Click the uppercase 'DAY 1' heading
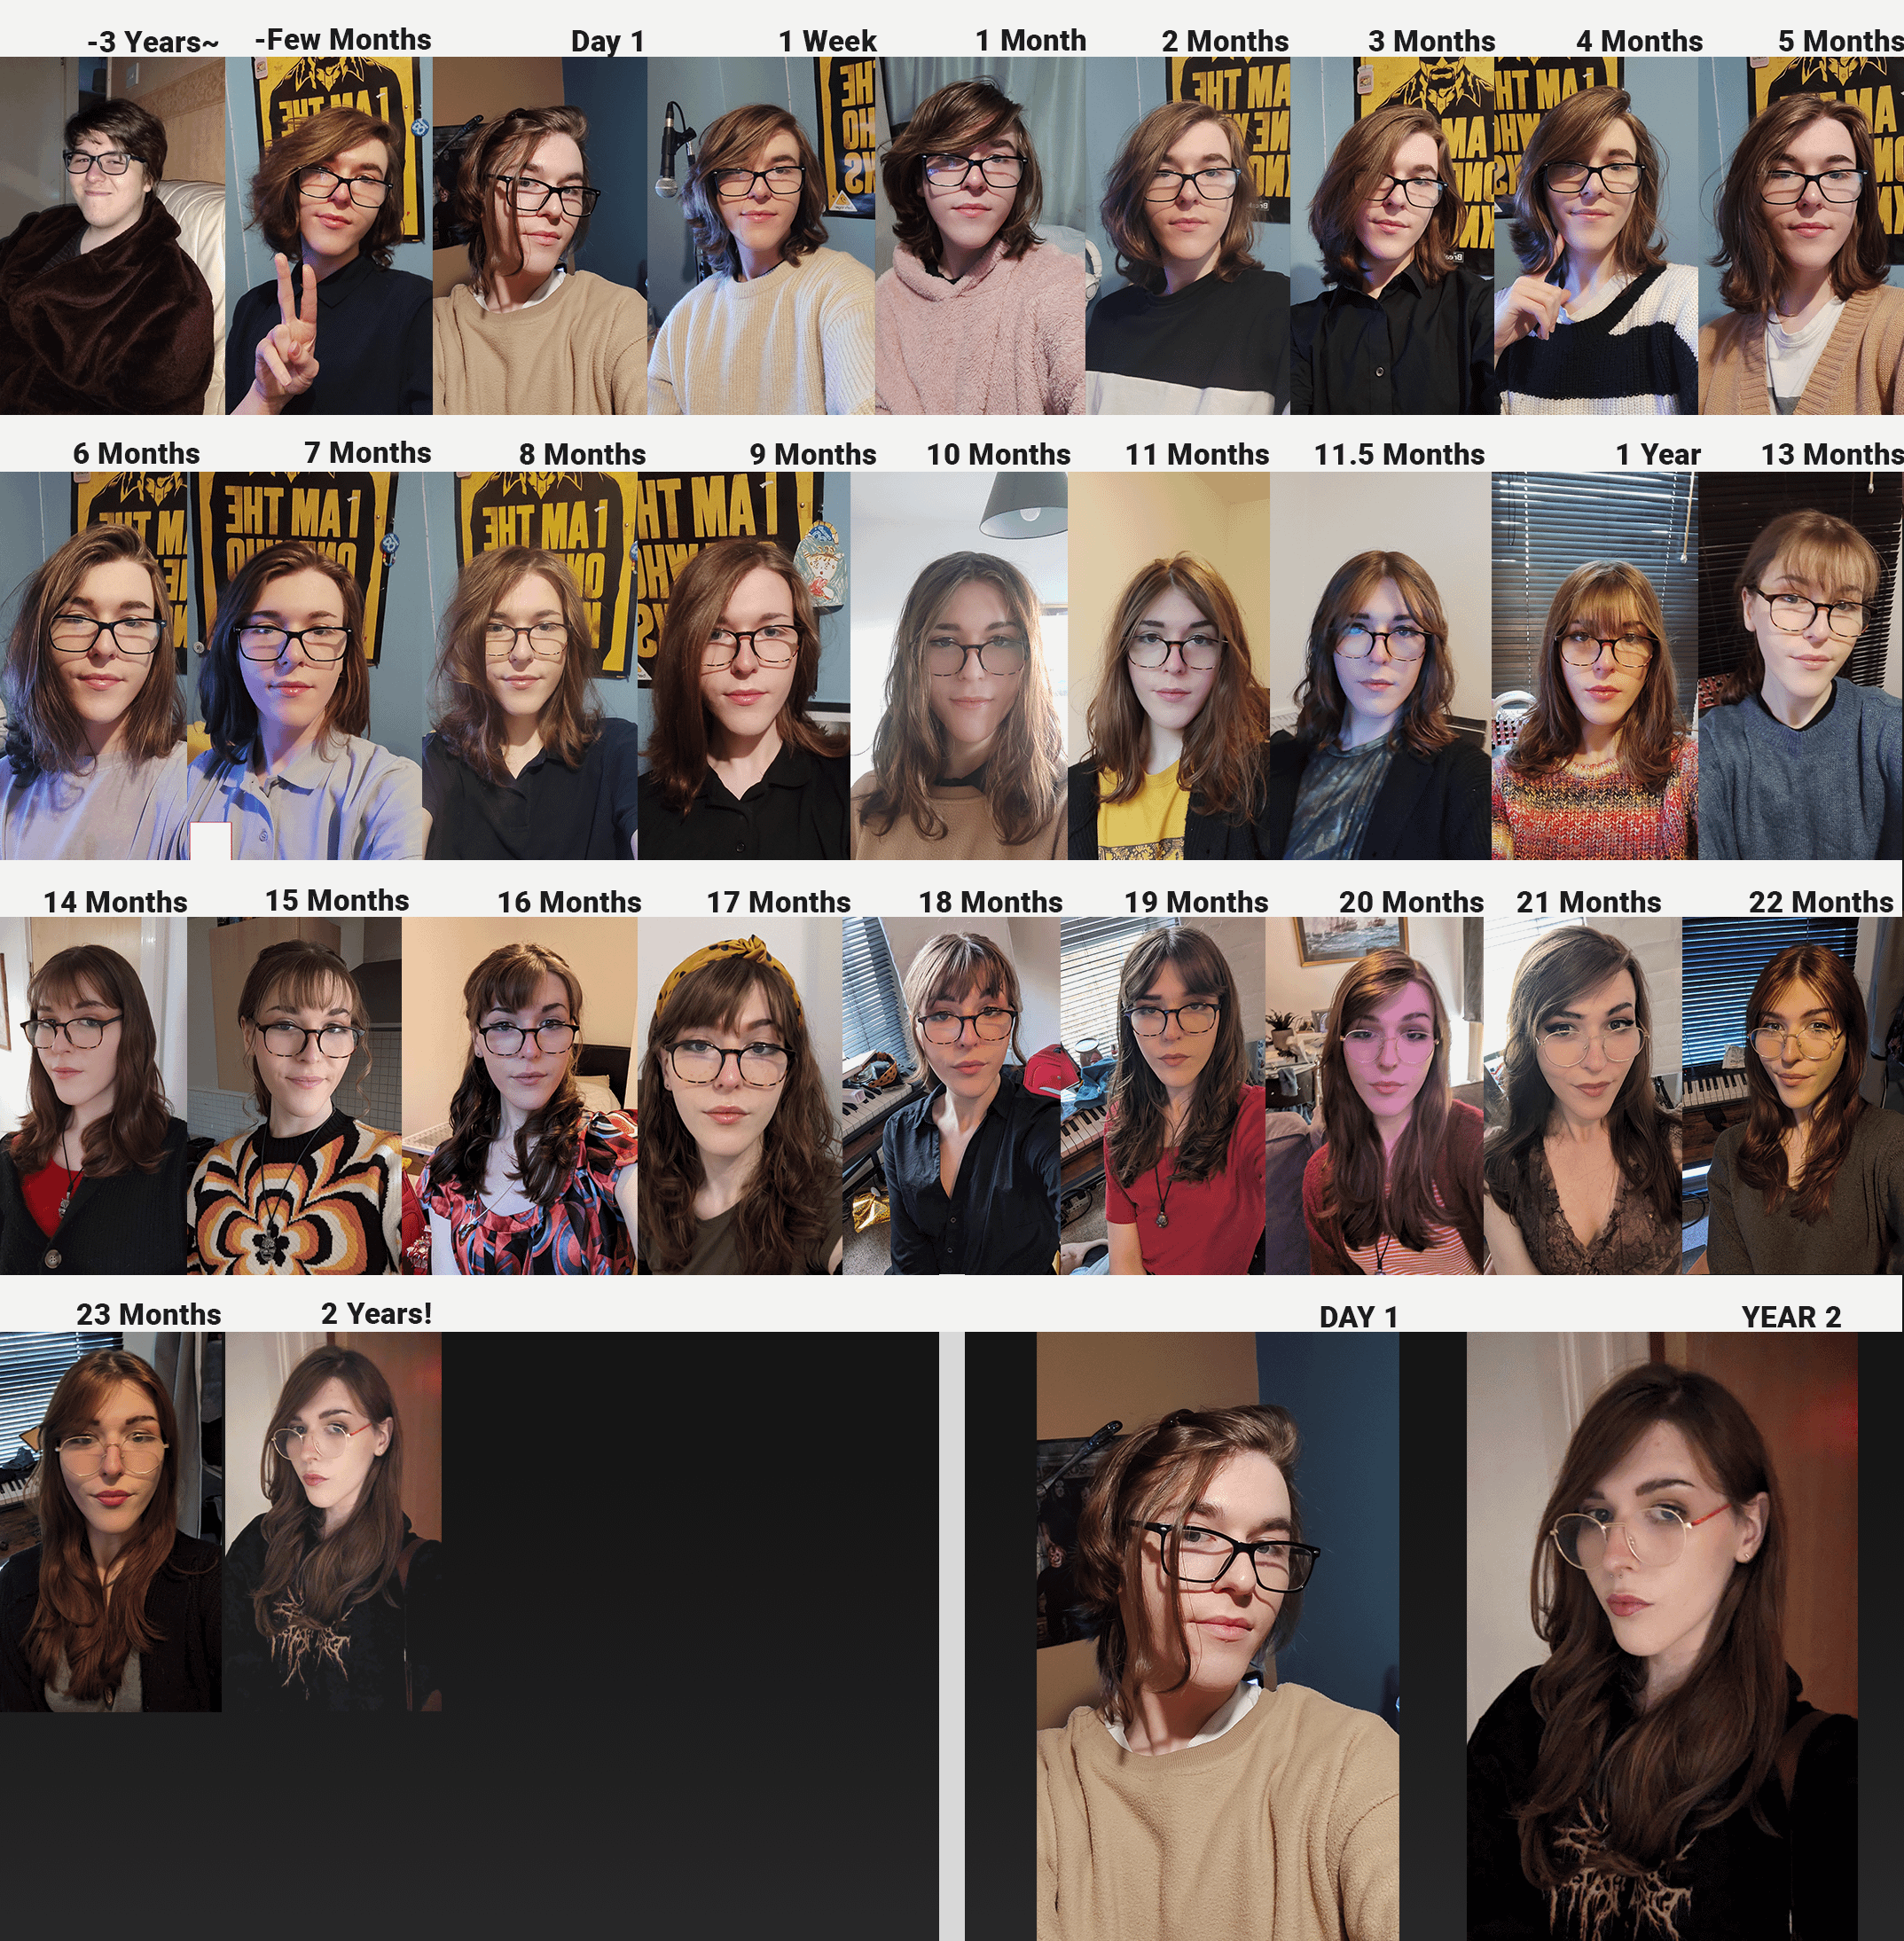This screenshot has height=1941, width=1904. [x=1358, y=1317]
